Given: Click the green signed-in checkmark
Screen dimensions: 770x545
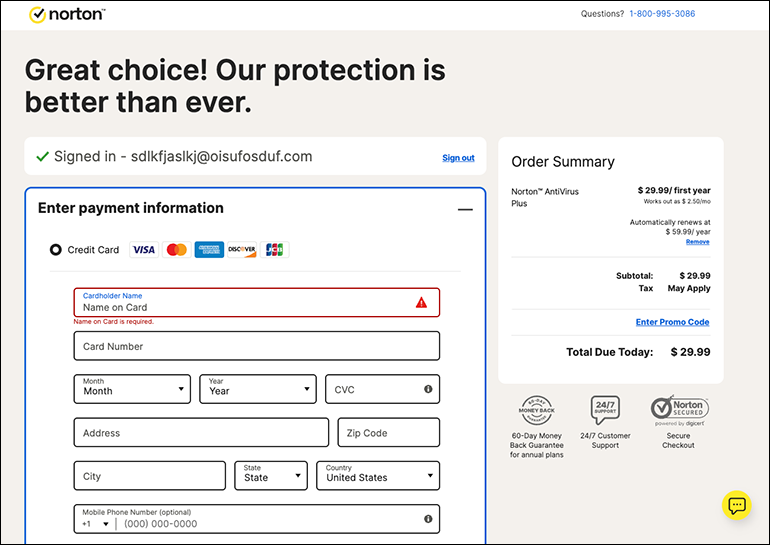Looking at the screenshot, I should (x=43, y=157).
